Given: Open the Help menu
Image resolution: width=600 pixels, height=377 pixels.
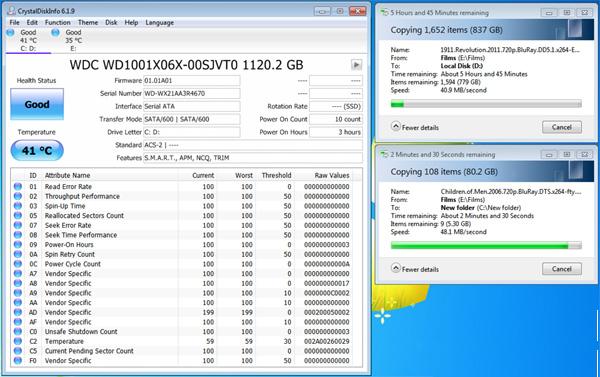Looking at the screenshot, I should 131,23.
